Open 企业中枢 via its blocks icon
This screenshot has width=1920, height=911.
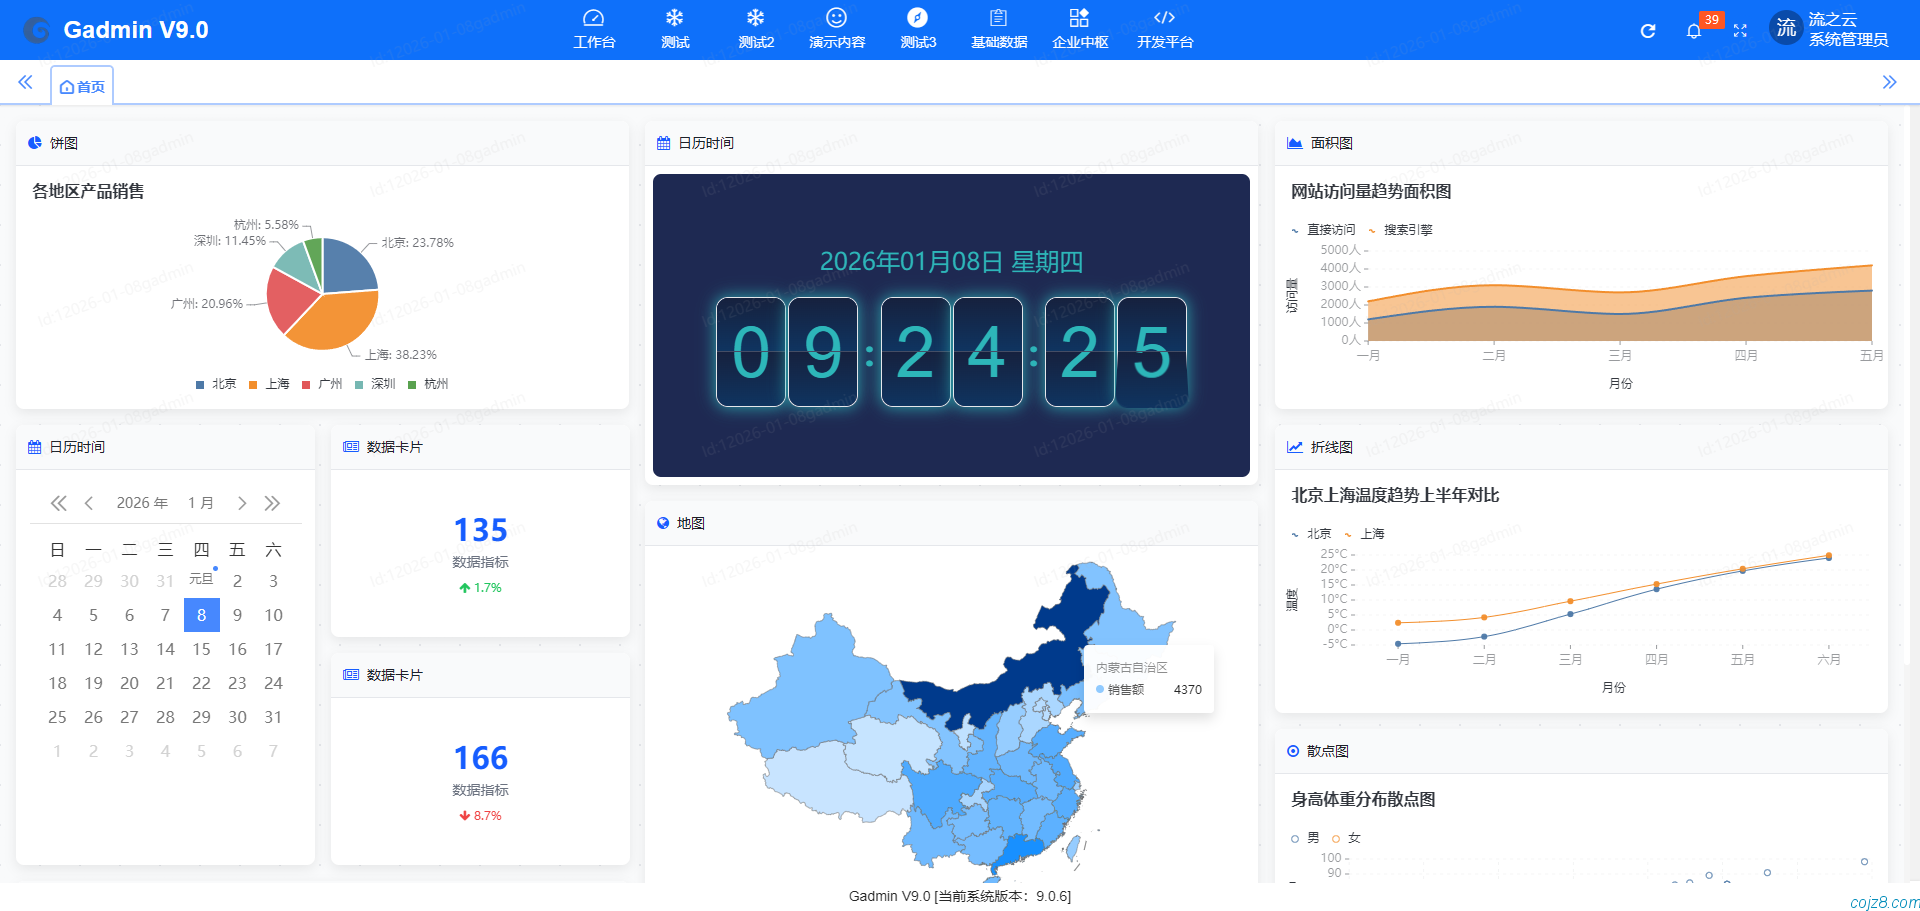[1079, 17]
